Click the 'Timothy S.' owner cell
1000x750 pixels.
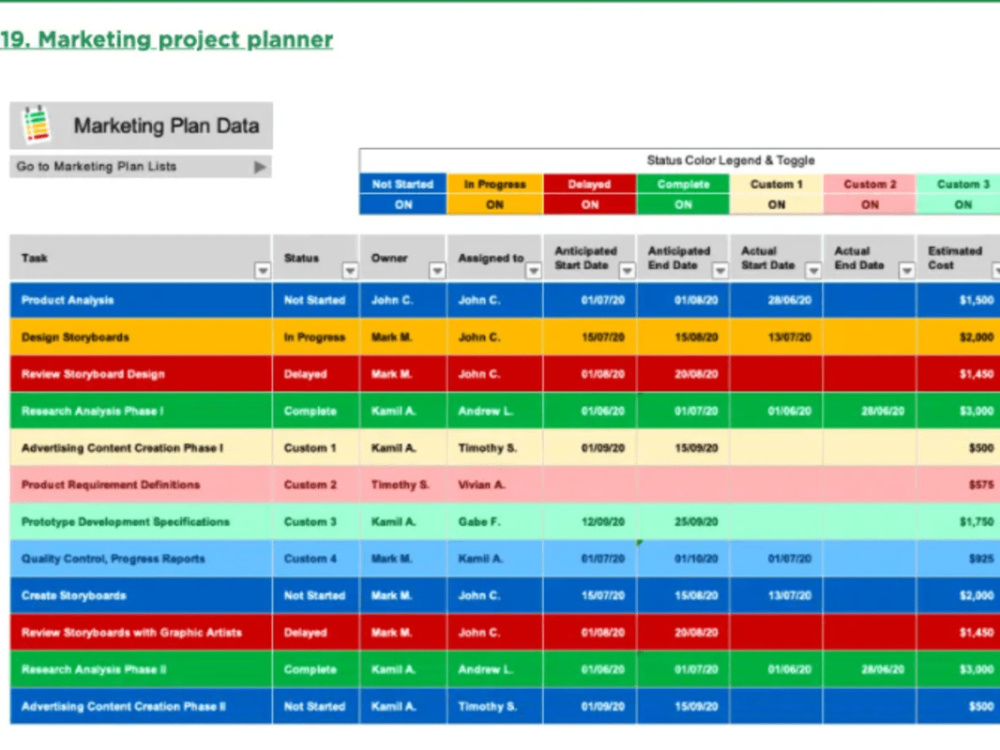tap(403, 485)
